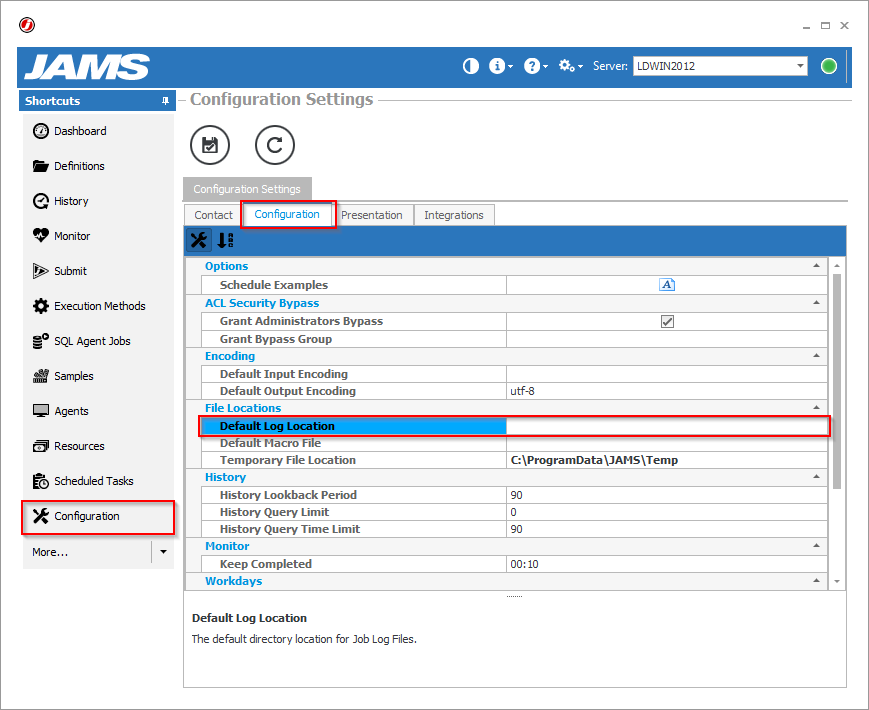Edit the Default Macro File value
869x710 pixels.
tap(667, 443)
